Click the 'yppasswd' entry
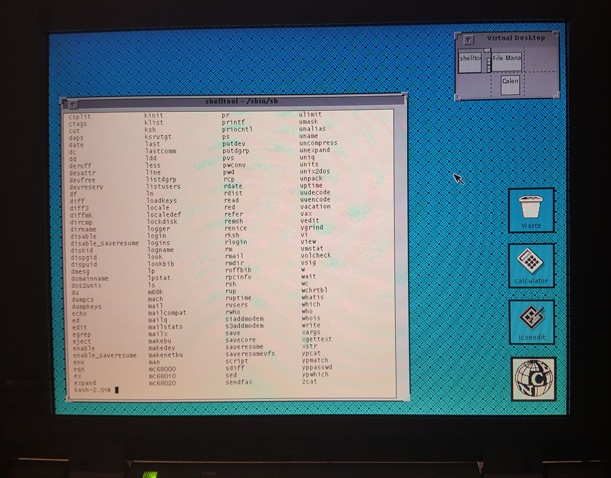 click(x=317, y=367)
